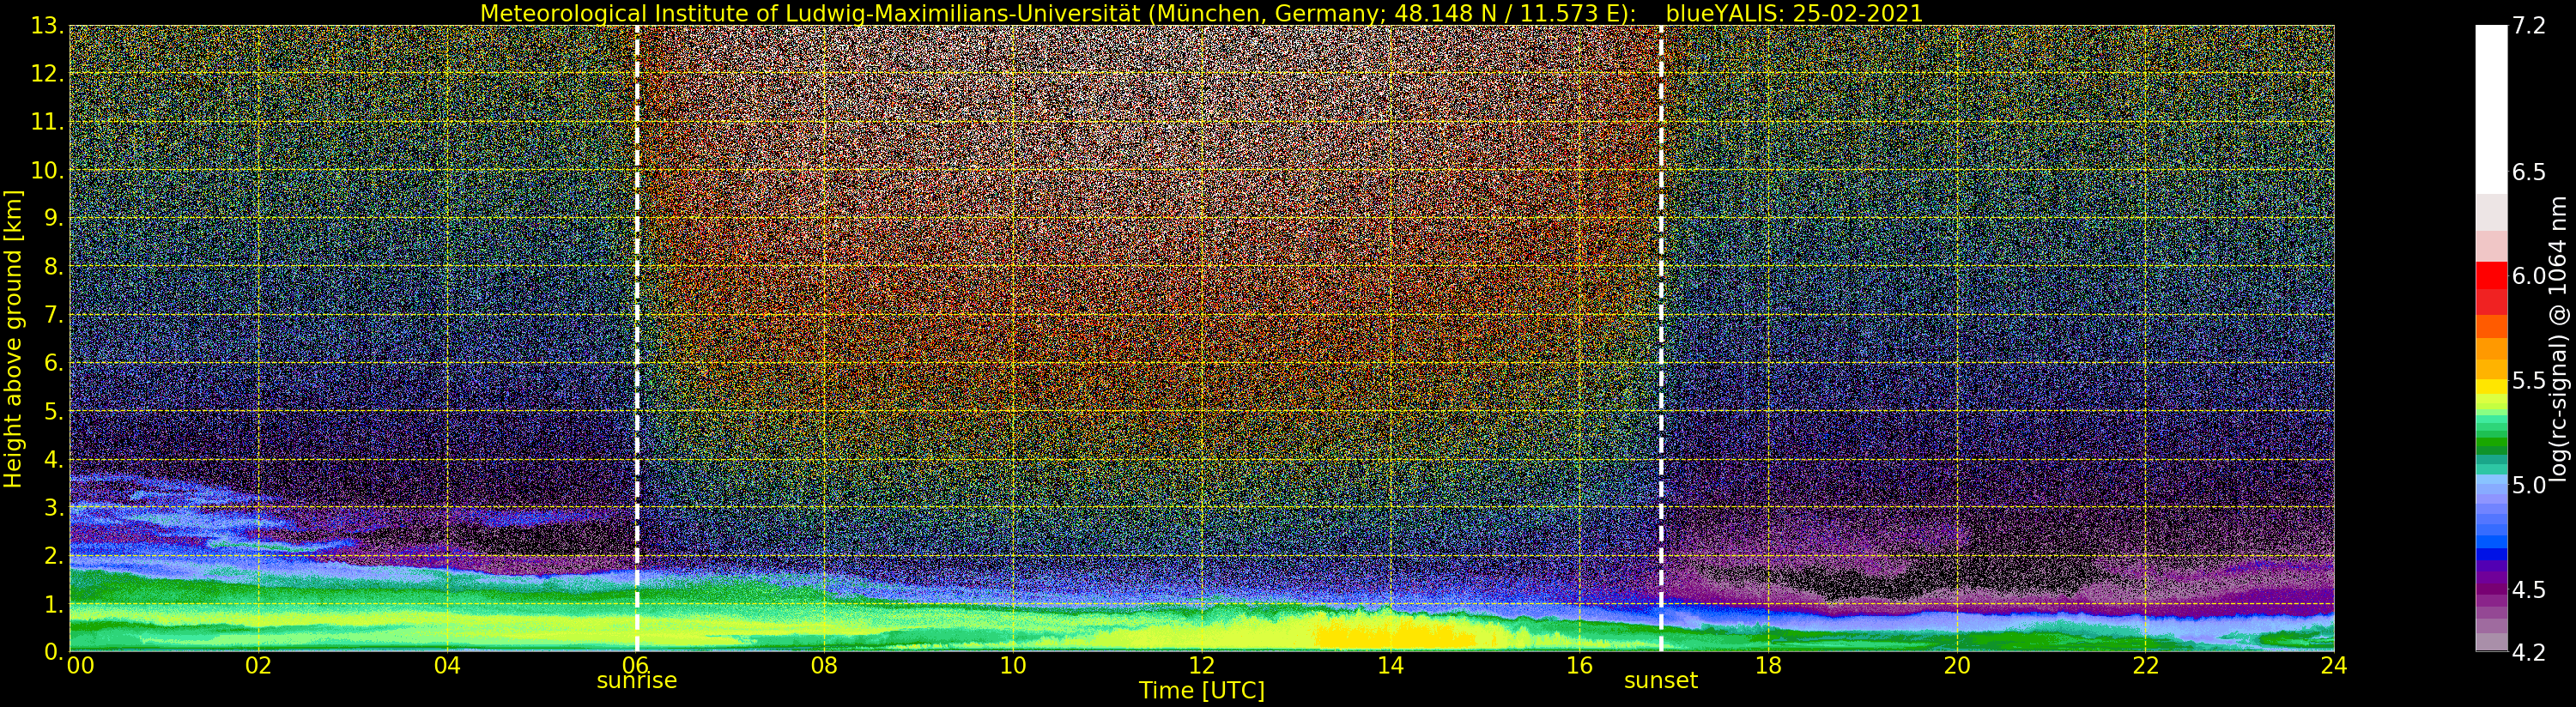Select the '4.5' colorbar value
Screen dimensions: 2576x707
click(x=2529, y=590)
